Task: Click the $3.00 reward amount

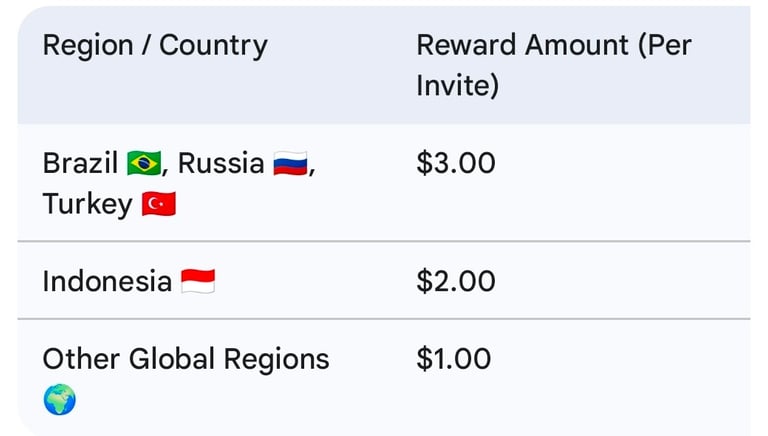Action: [455, 163]
